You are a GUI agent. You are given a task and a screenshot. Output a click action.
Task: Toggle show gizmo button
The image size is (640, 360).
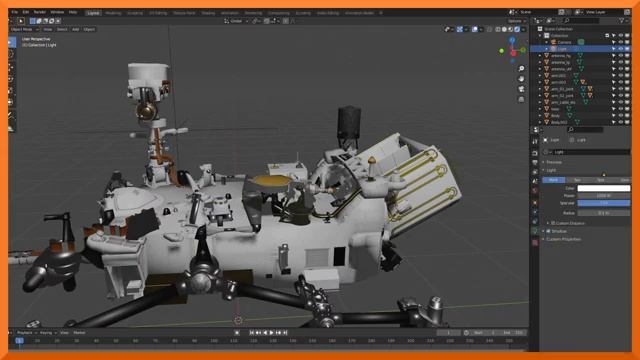[x=460, y=29]
